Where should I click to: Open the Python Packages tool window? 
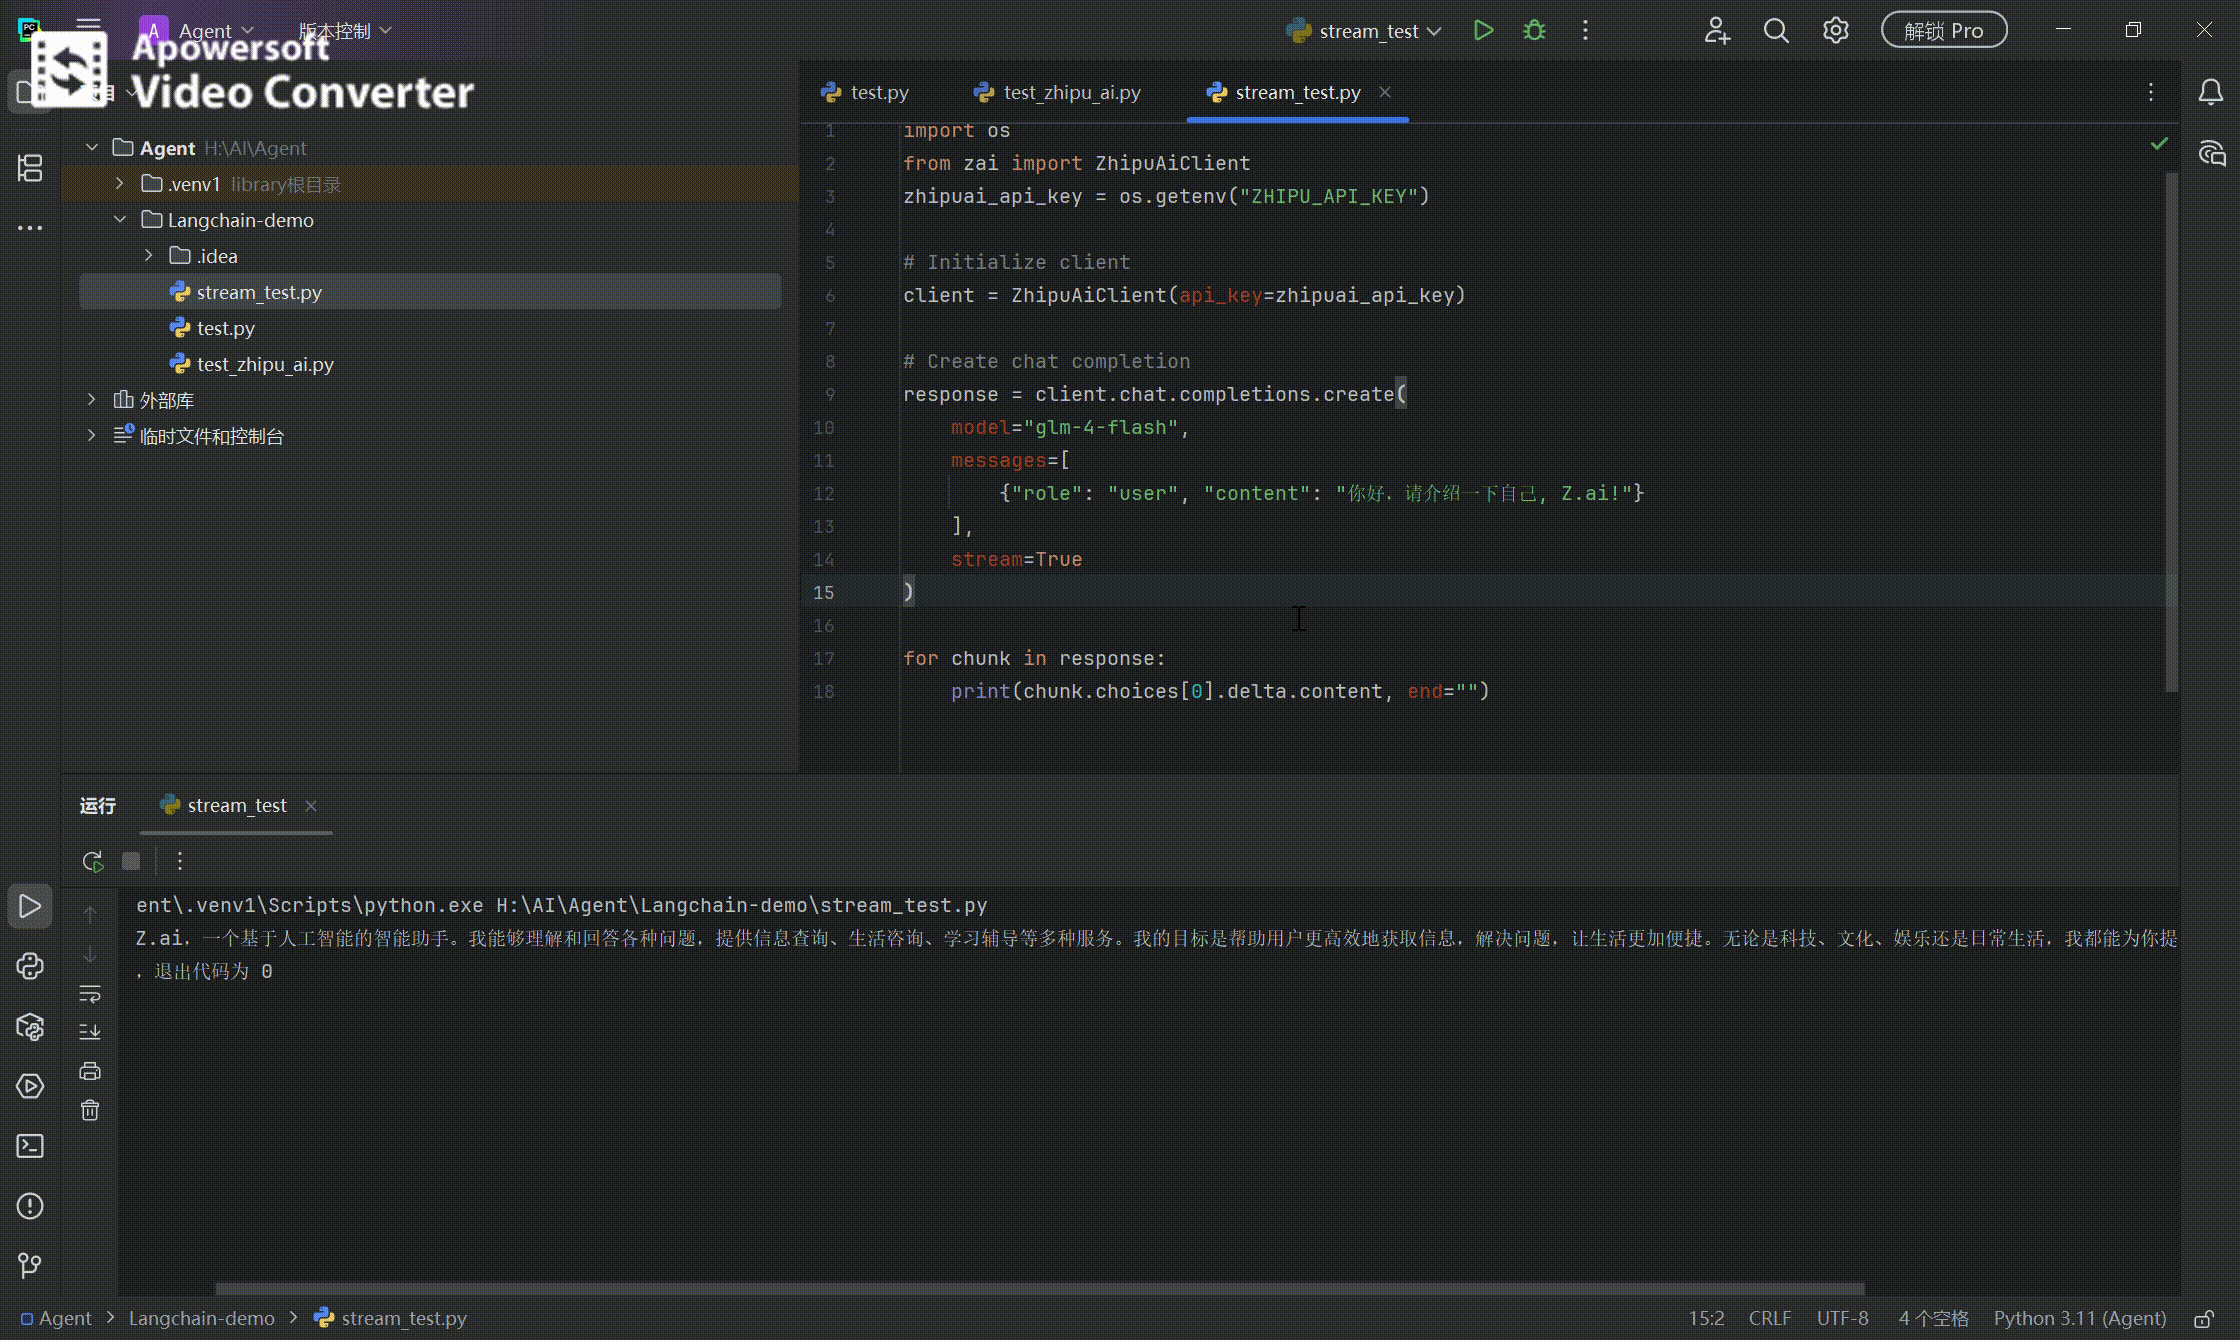coord(30,1027)
